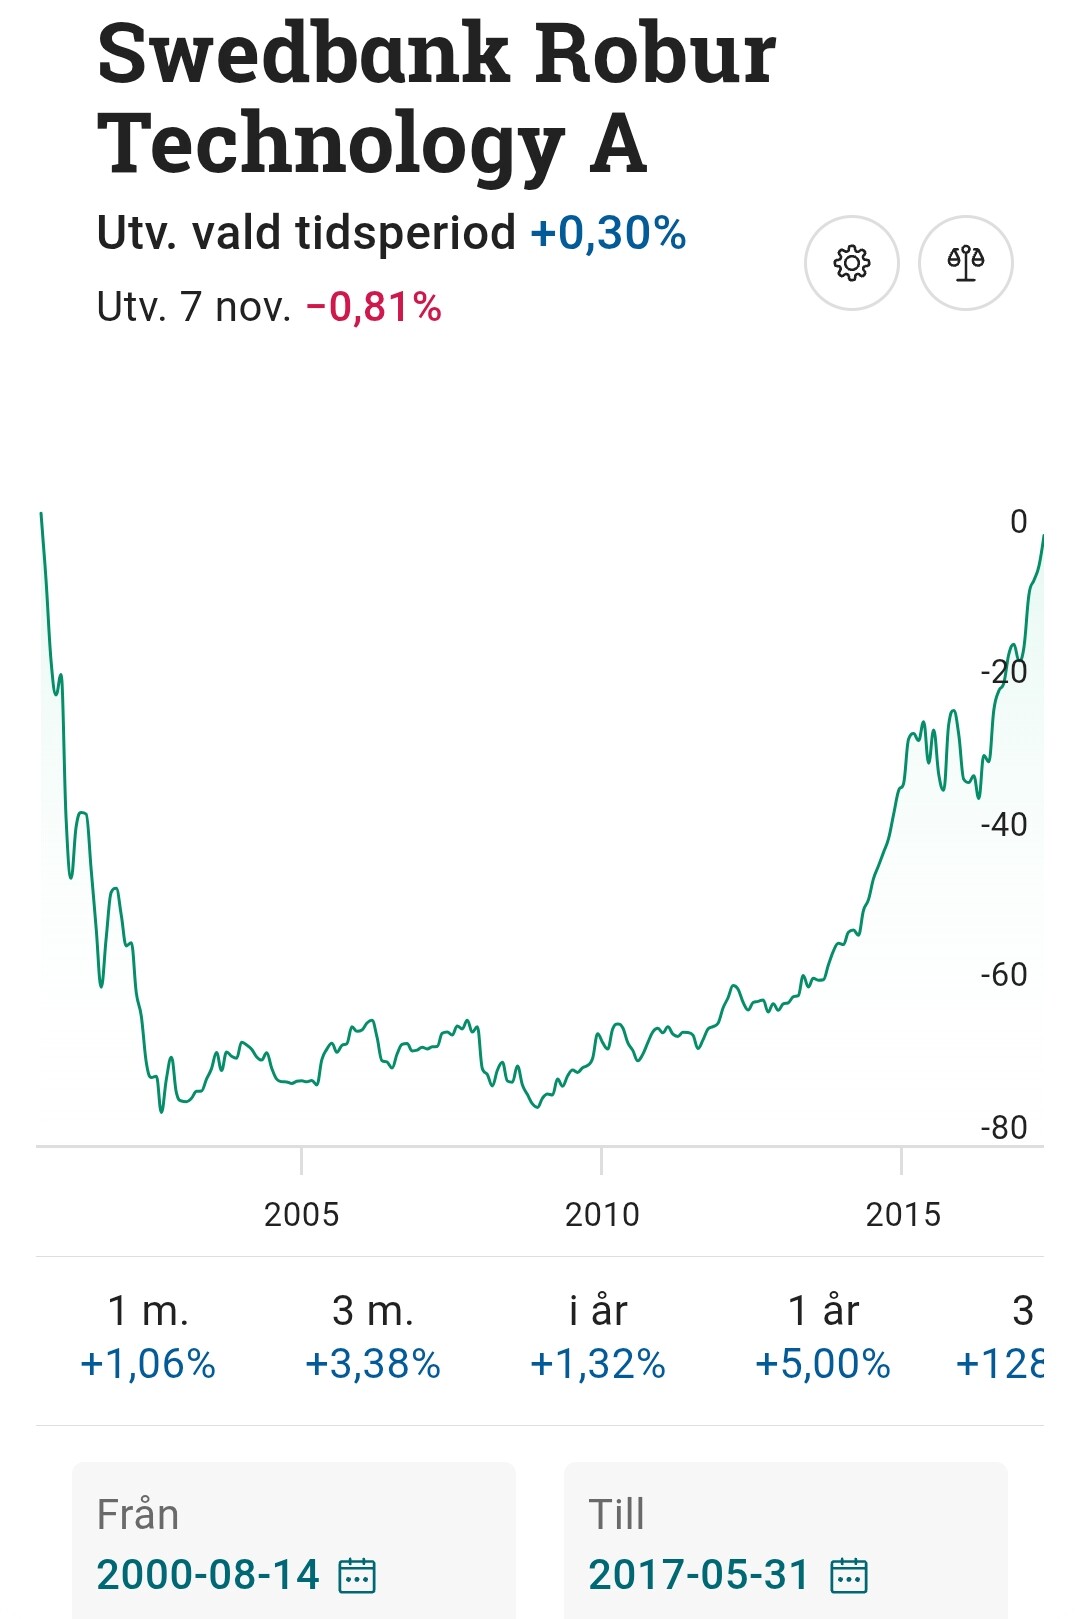Click the −0,81% 7 nov. change
The width and height of the screenshot is (1080, 1619).
coord(373,307)
